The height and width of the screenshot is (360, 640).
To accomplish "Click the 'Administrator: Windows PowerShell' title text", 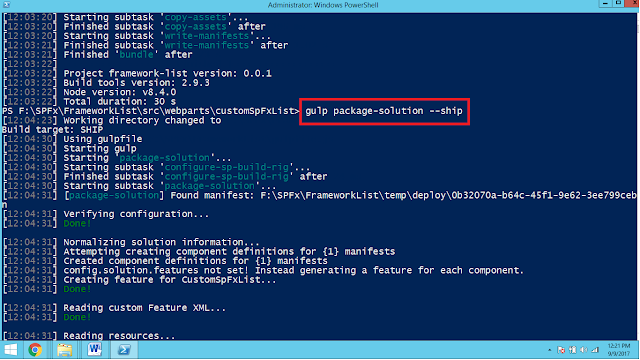I will point(323,5).
